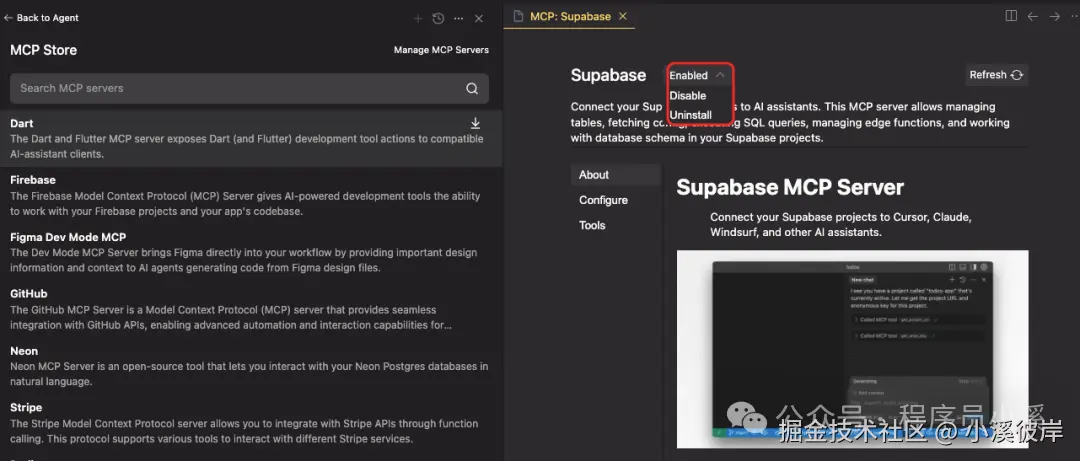Click the Back to Agent arrow link
Viewport: 1080px width, 461px height.
pos(41,18)
